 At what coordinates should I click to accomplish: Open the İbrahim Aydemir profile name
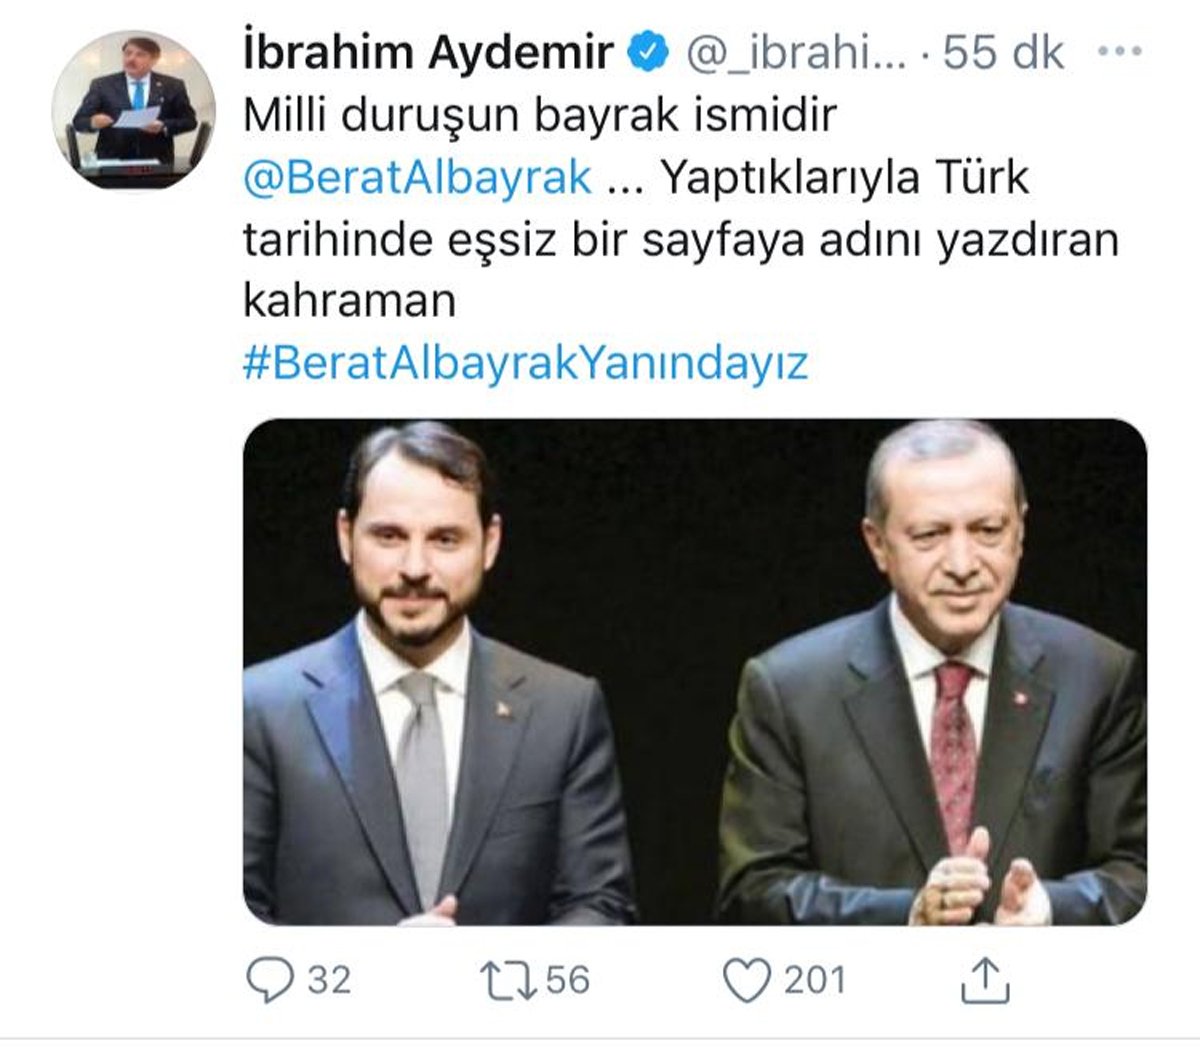tap(428, 52)
